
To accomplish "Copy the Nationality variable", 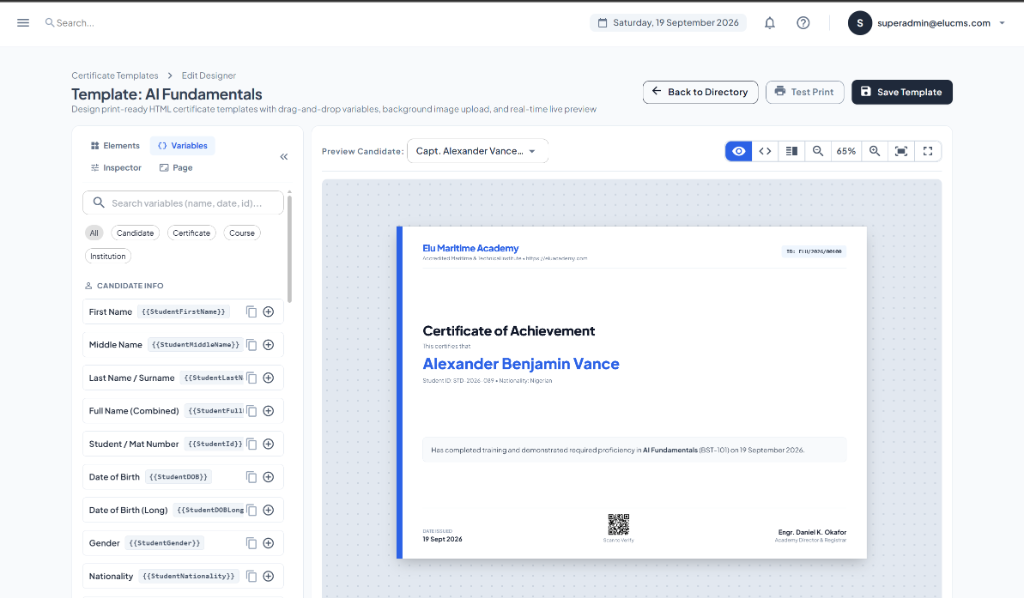I will [x=251, y=576].
